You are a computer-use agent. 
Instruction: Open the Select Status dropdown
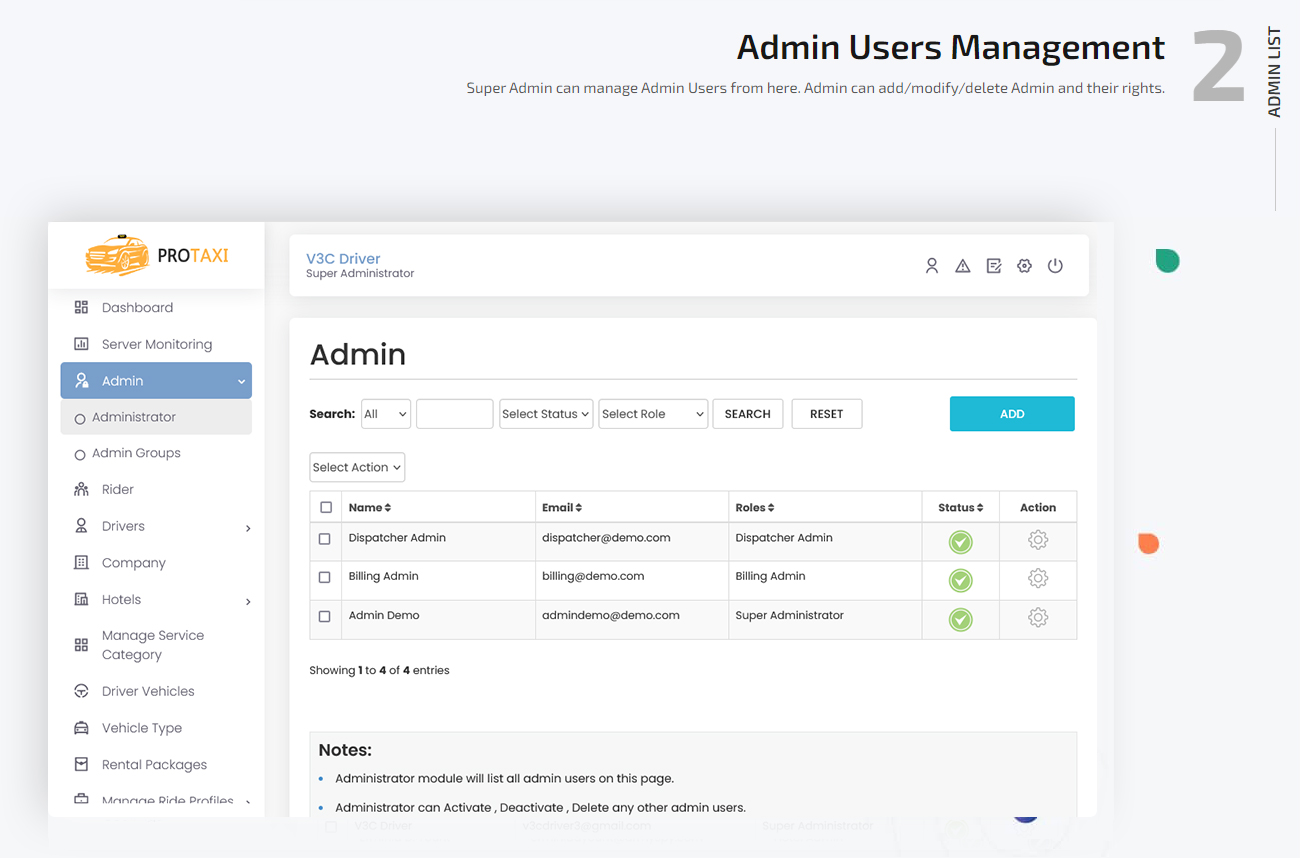tap(545, 414)
